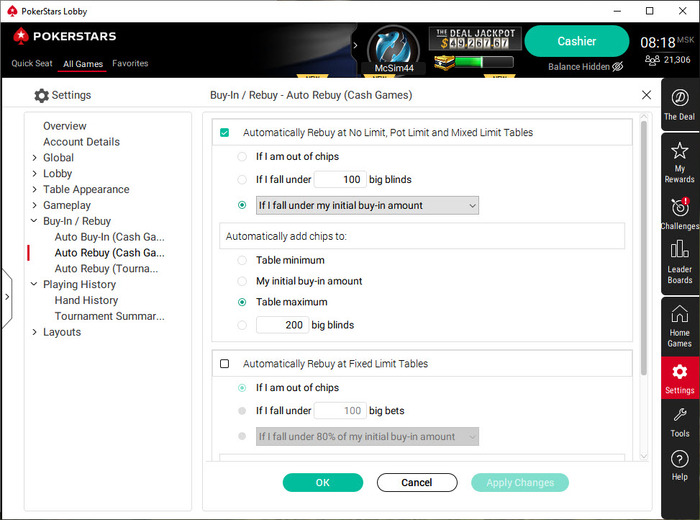The height and width of the screenshot is (520, 700).
Task: Expand the Gameplay section
Action: pos(34,205)
